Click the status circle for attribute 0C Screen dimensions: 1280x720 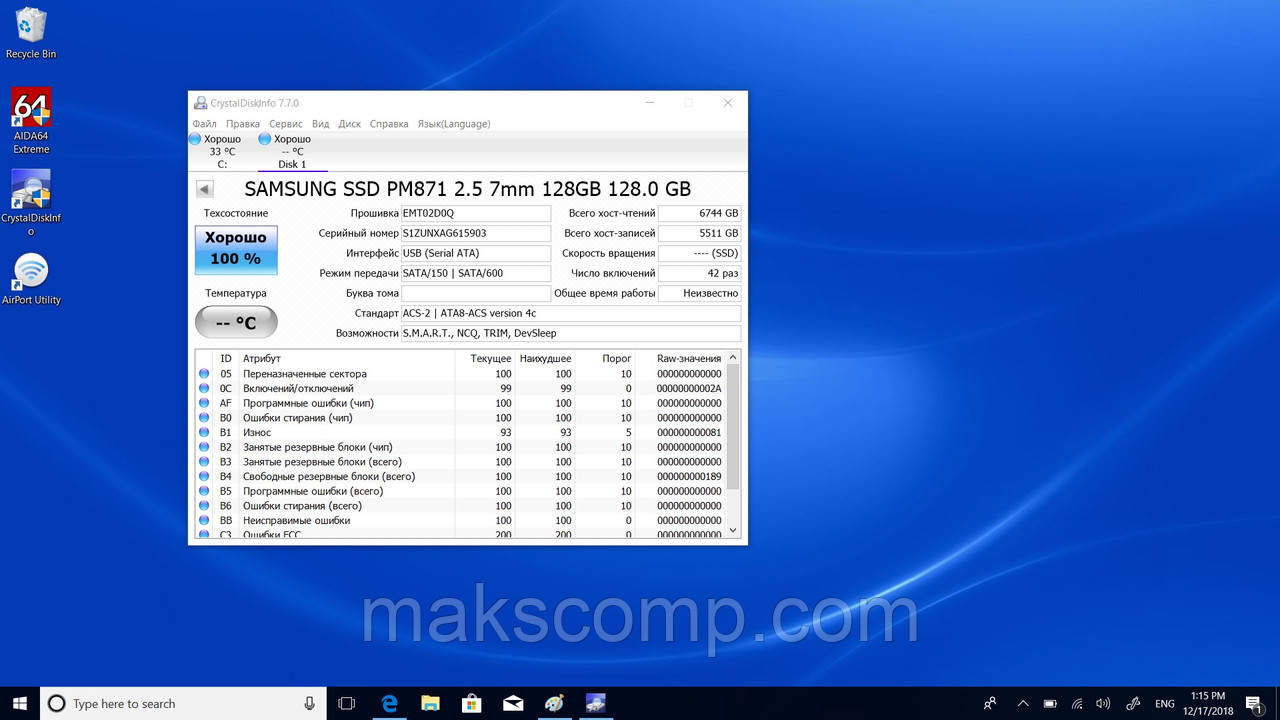pyautogui.click(x=205, y=388)
